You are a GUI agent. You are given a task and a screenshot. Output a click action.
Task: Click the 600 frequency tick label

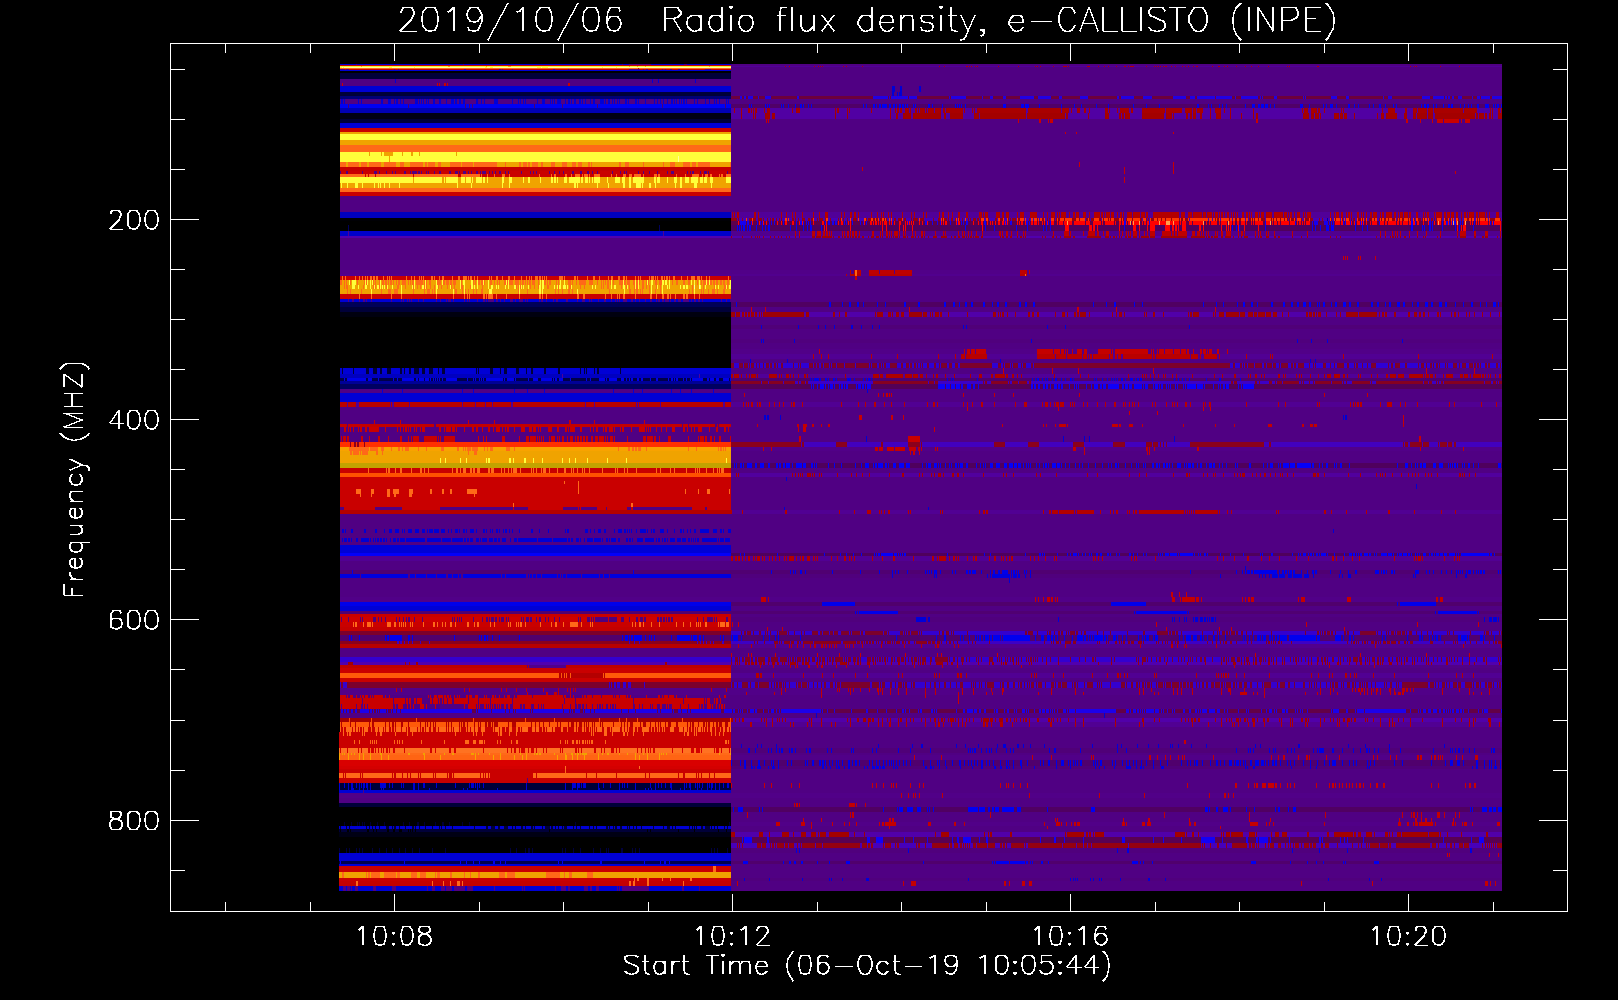pyautogui.click(x=134, y=620)
